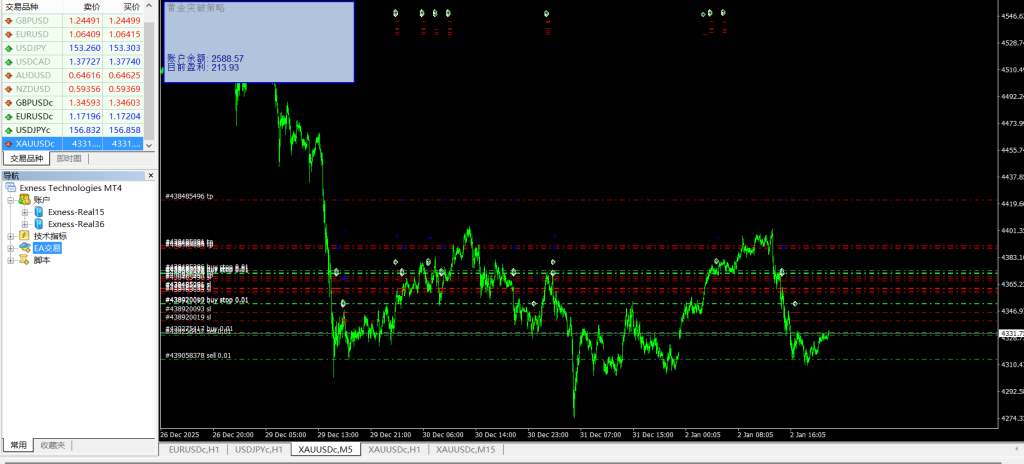Click the arrow icon beside NZDUSD
Viewport: 1024px width, 464px height.
click(x=8, y=89)
